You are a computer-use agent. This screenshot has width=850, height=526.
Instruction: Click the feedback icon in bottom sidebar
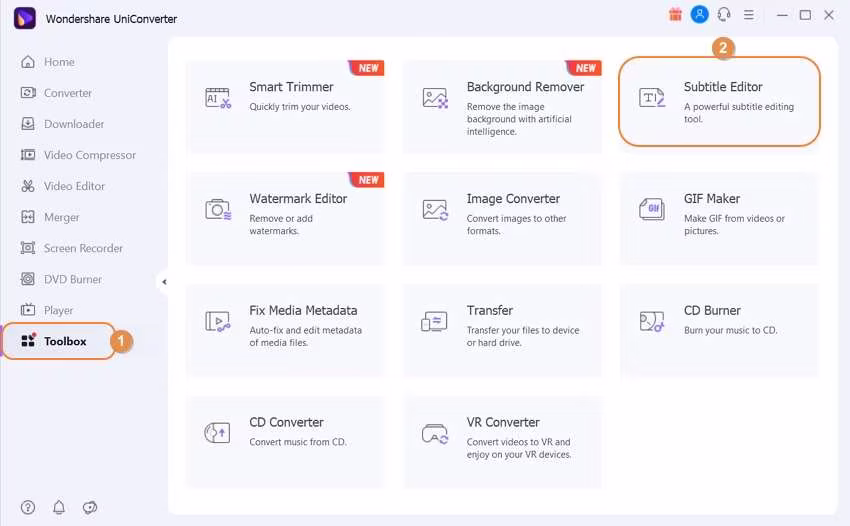coord(90,507)
